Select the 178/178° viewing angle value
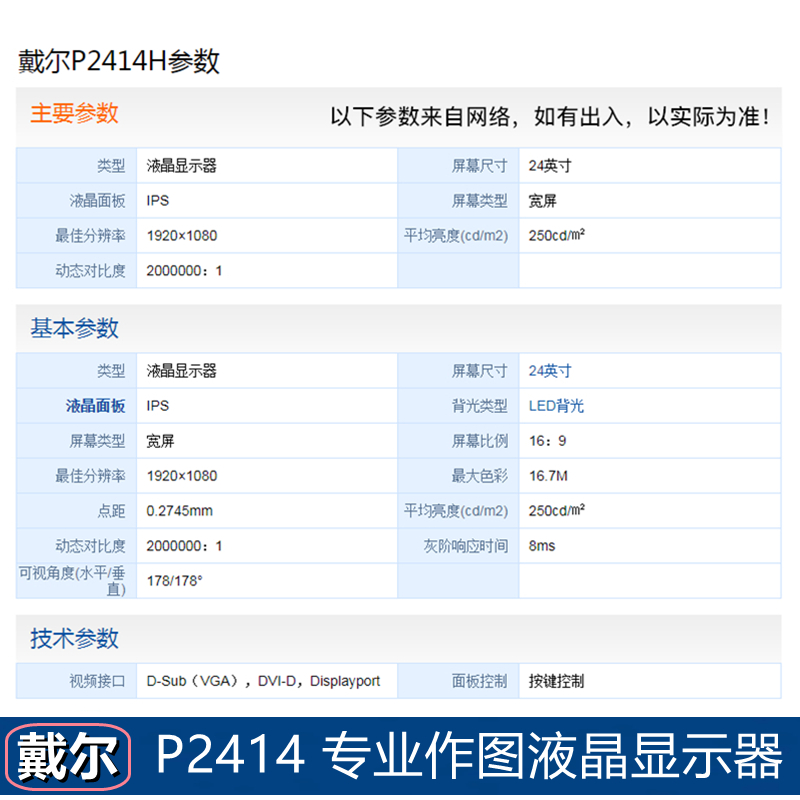The image size is (800, 800). click(x=174, y=581)
